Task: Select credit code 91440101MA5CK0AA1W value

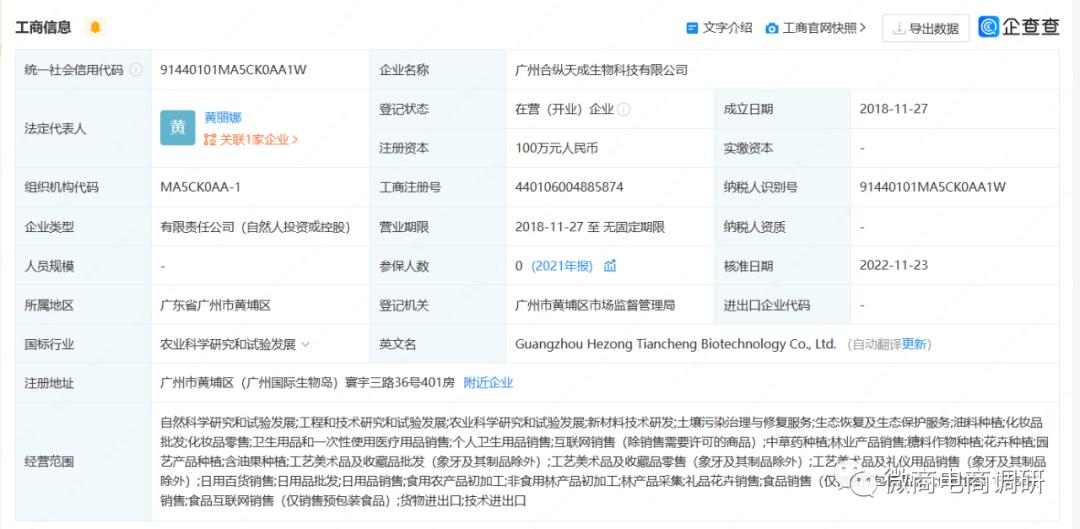Action: (x=233, y=70)
